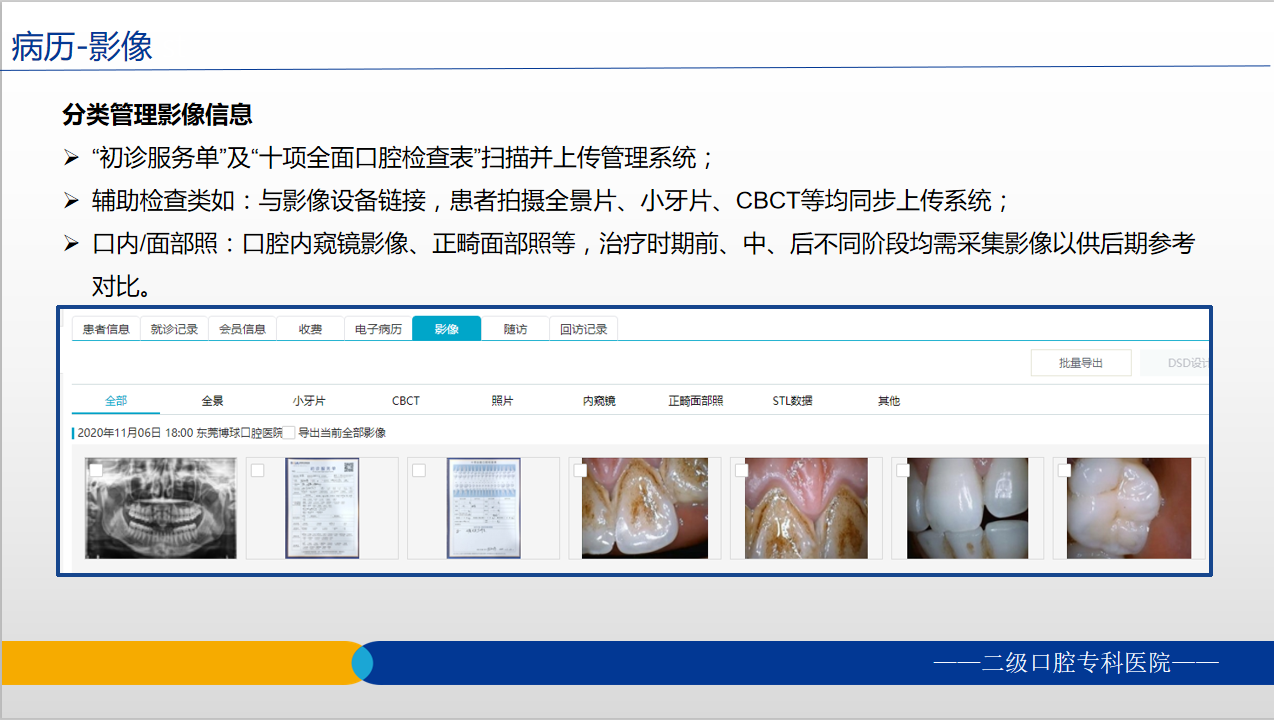View the CBCT image category
This screenshot has height=720, width=1274.
[406, 399]
